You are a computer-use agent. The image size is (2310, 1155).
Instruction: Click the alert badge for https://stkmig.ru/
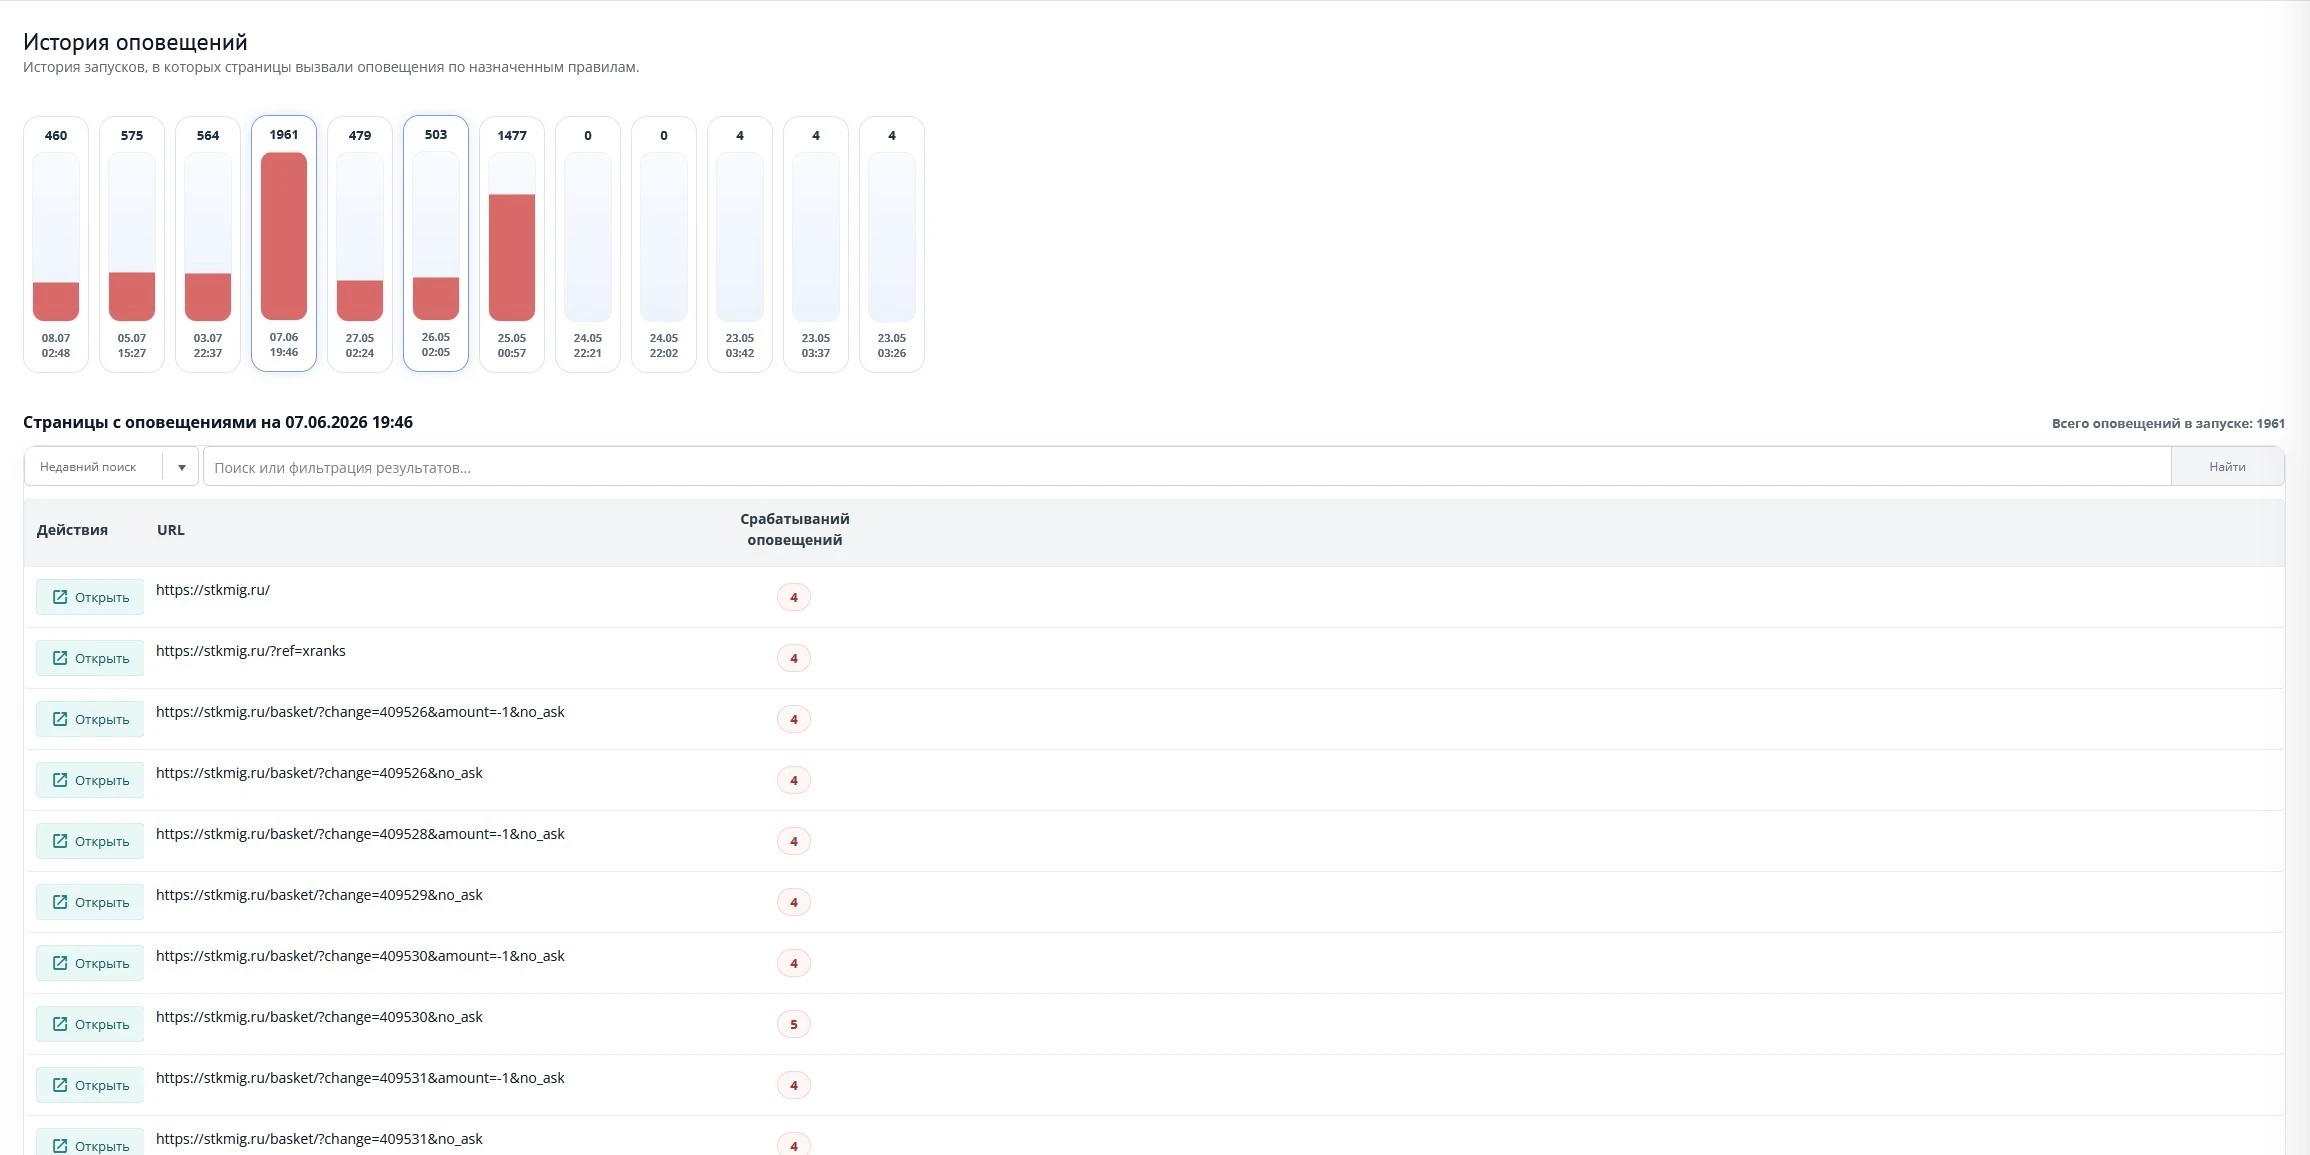click(x=794, y=597)
